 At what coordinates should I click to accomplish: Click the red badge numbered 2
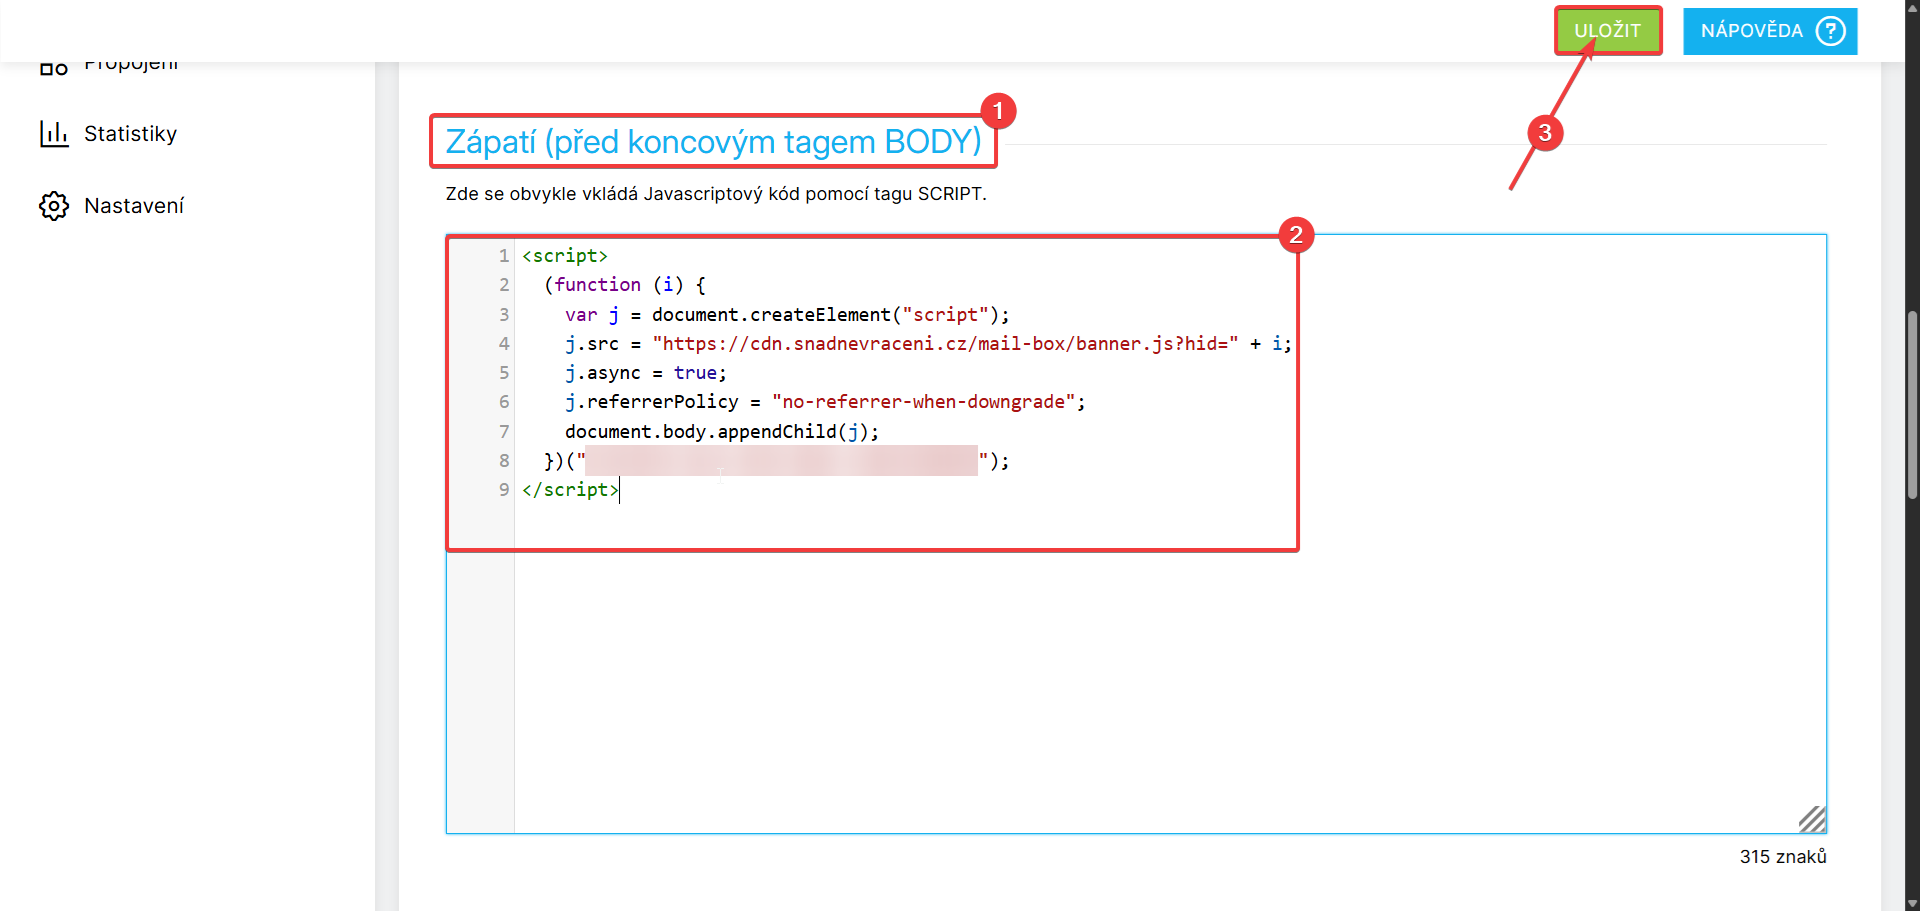(1295, 235)
